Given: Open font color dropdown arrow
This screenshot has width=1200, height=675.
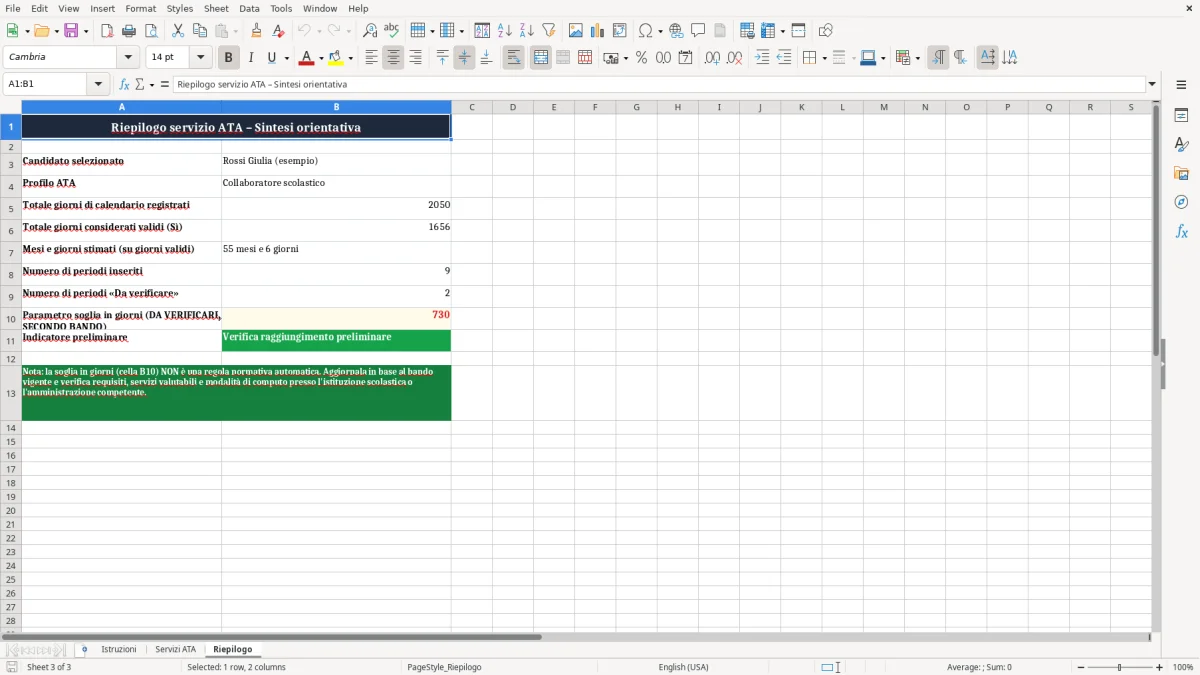Looking at the screenshot, I should pyautogui.click(x=321, y=58).
